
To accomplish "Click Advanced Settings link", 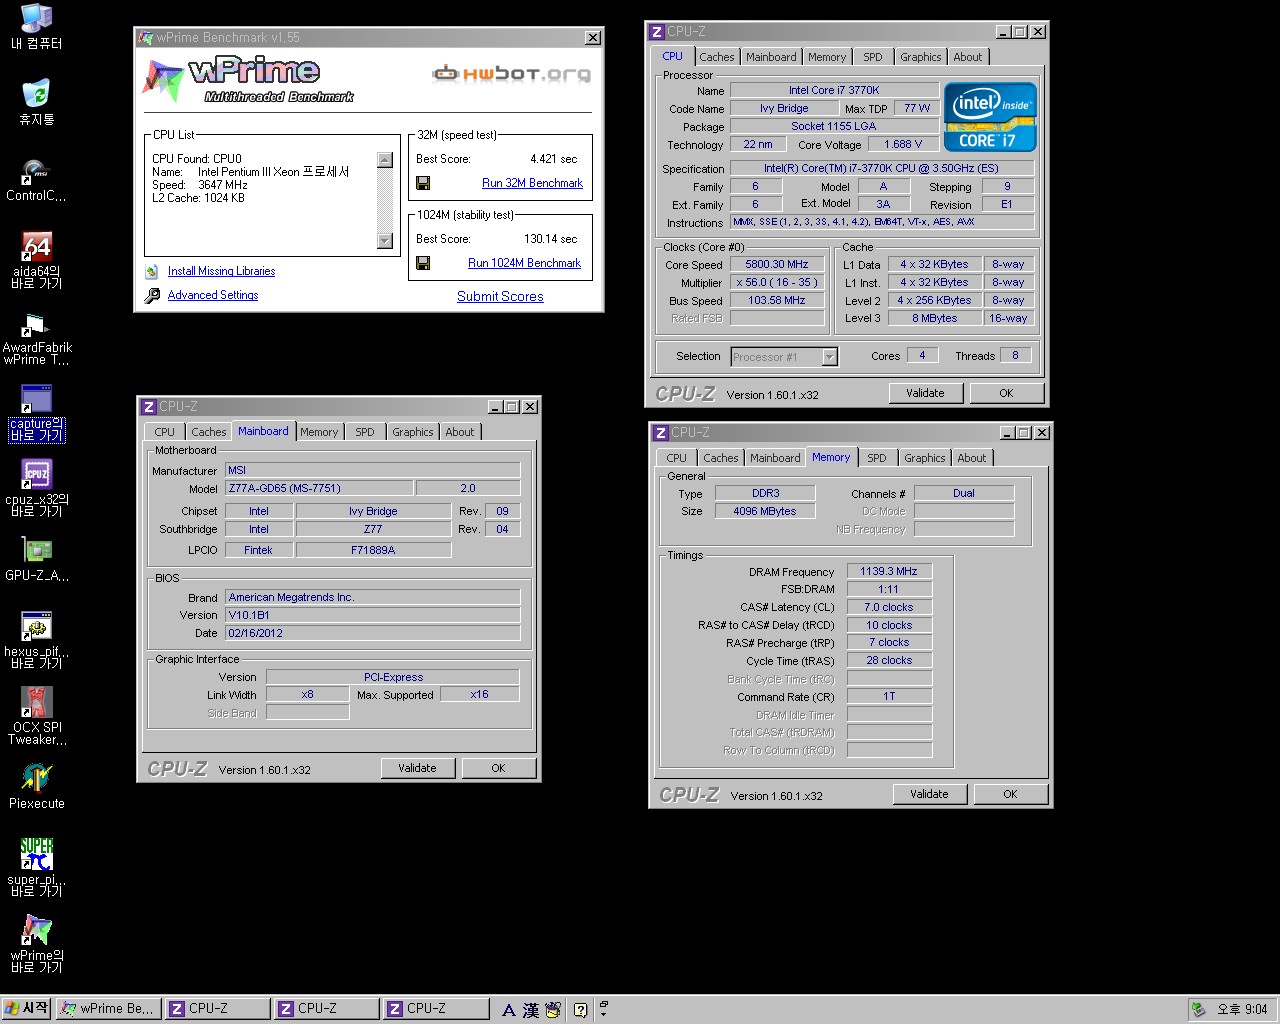I will [213, 295].
